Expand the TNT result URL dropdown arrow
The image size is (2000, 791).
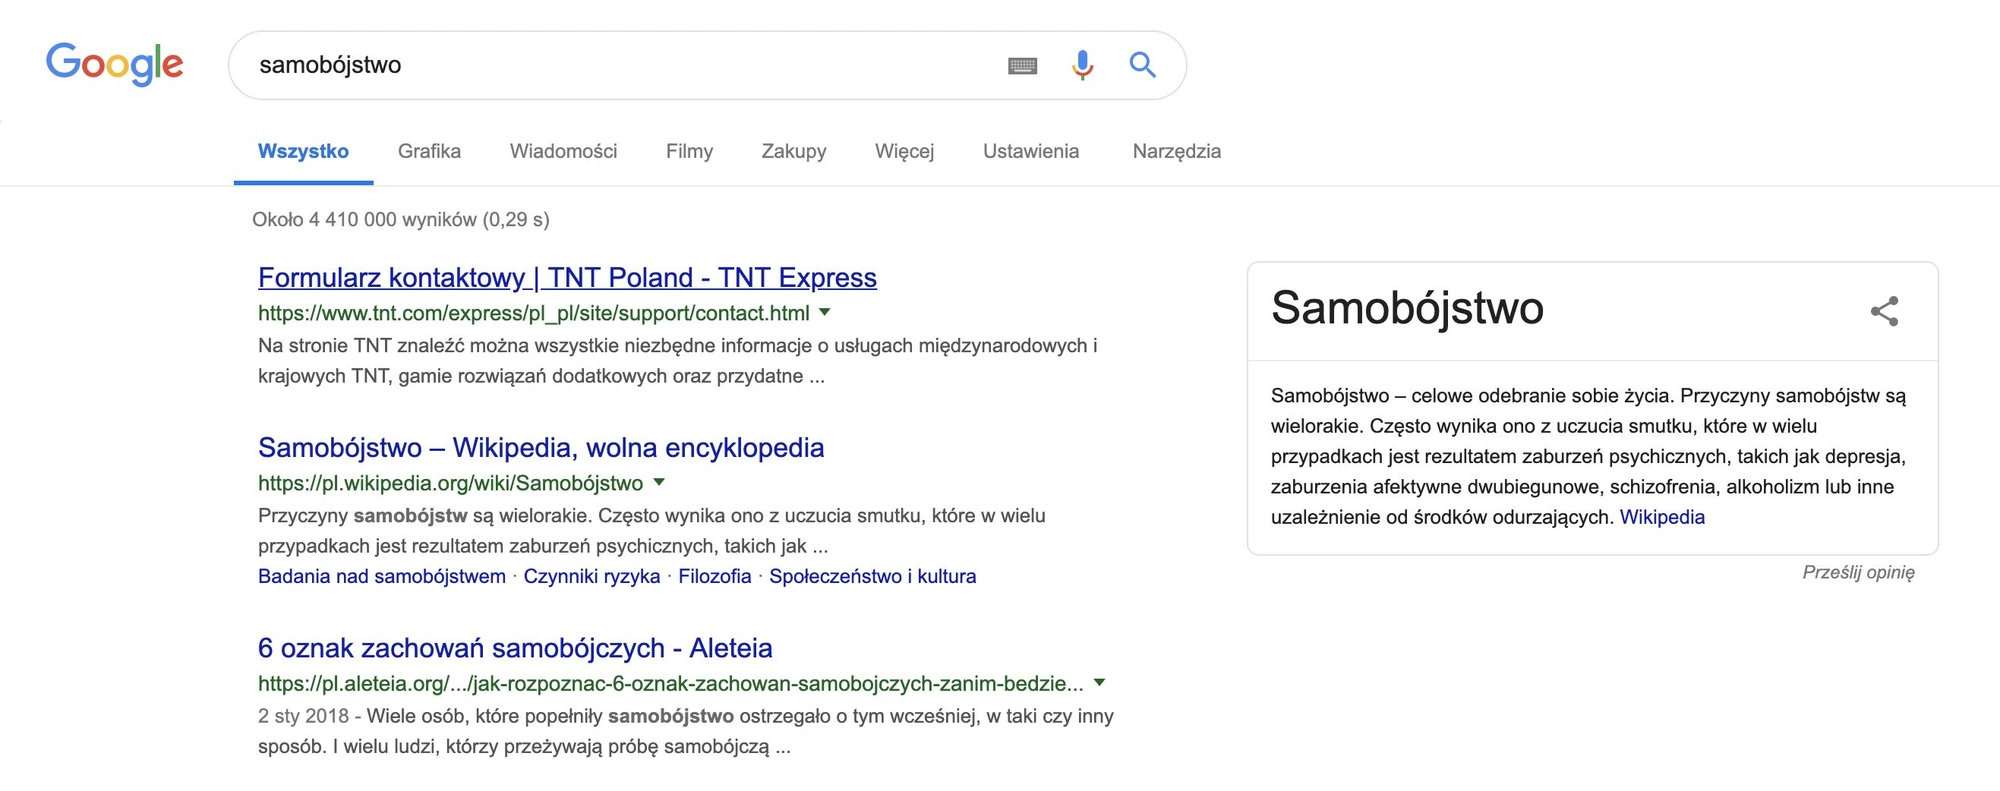pyautogui.click(x=825, y=312)
